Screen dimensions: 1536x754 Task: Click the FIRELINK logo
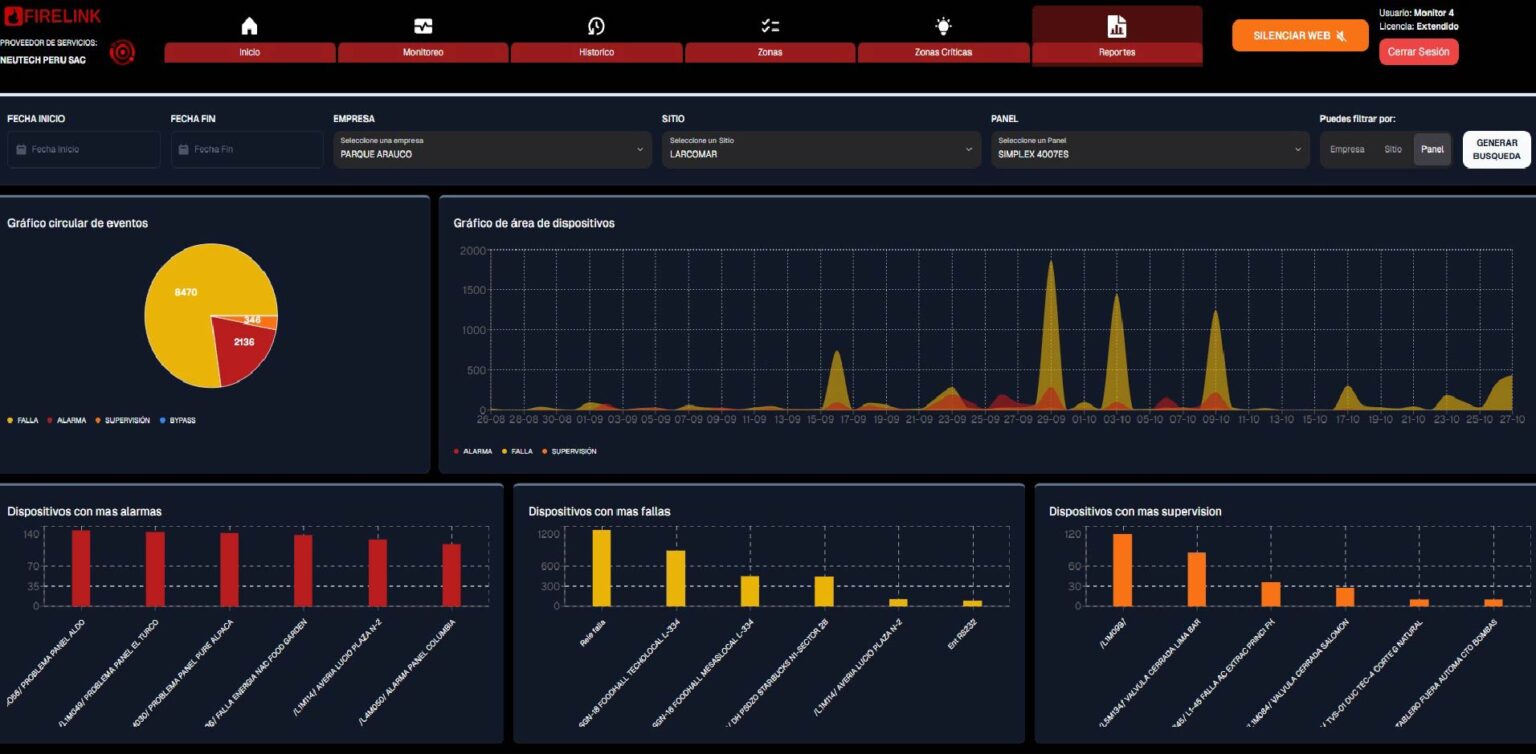tap(52, 16)
